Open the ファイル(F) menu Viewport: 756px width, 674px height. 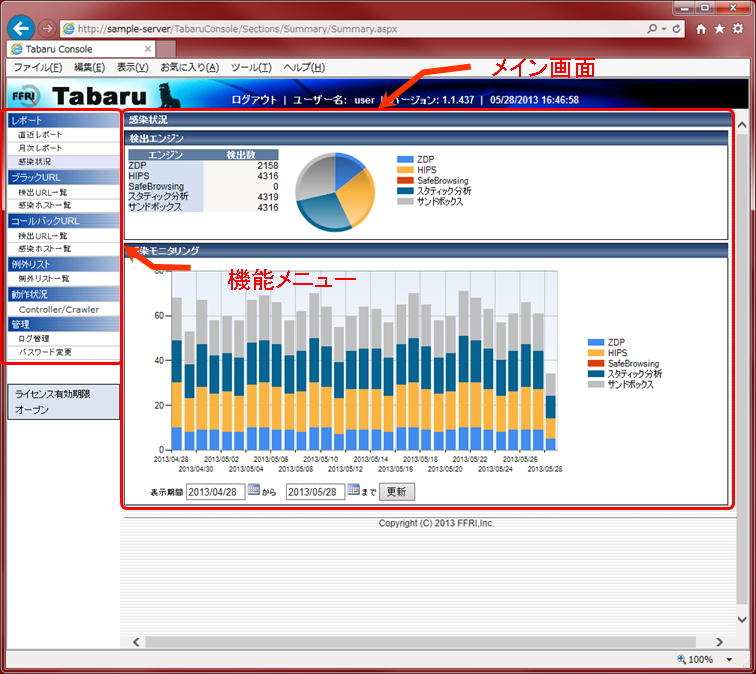point(37,67)
